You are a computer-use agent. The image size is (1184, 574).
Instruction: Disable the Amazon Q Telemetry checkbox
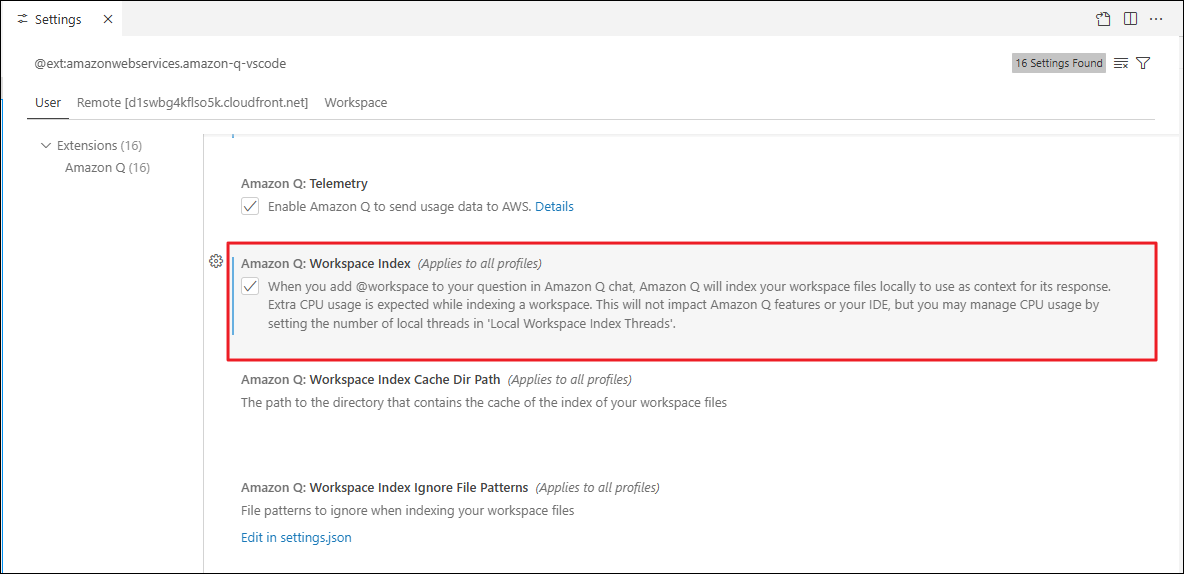point(250,206)
